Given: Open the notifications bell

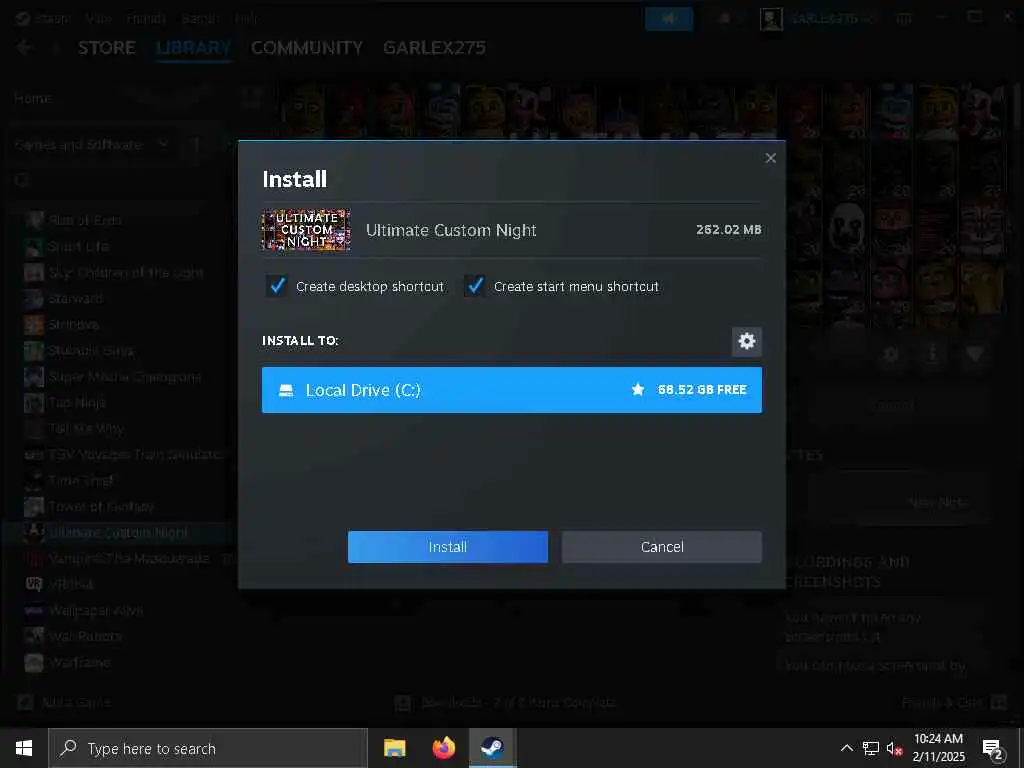Looking at the screenshot, I should pyautogui.click(x=724, y=18).
